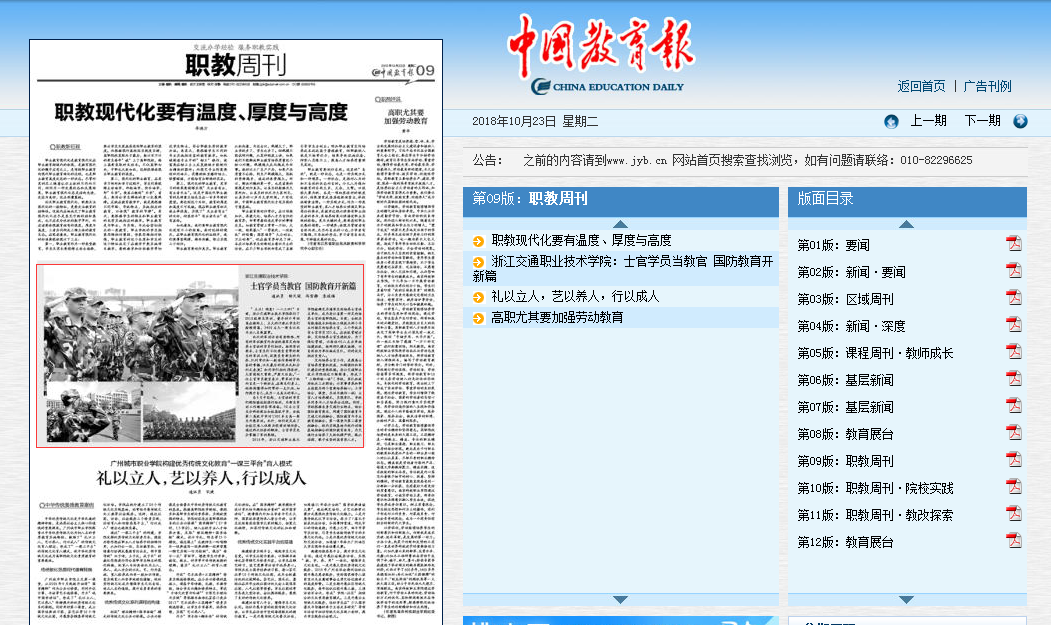1051x625 pixels.
Task: Download PDF of 第03版 区域周刊
Action: click(x=1013, y=298)
